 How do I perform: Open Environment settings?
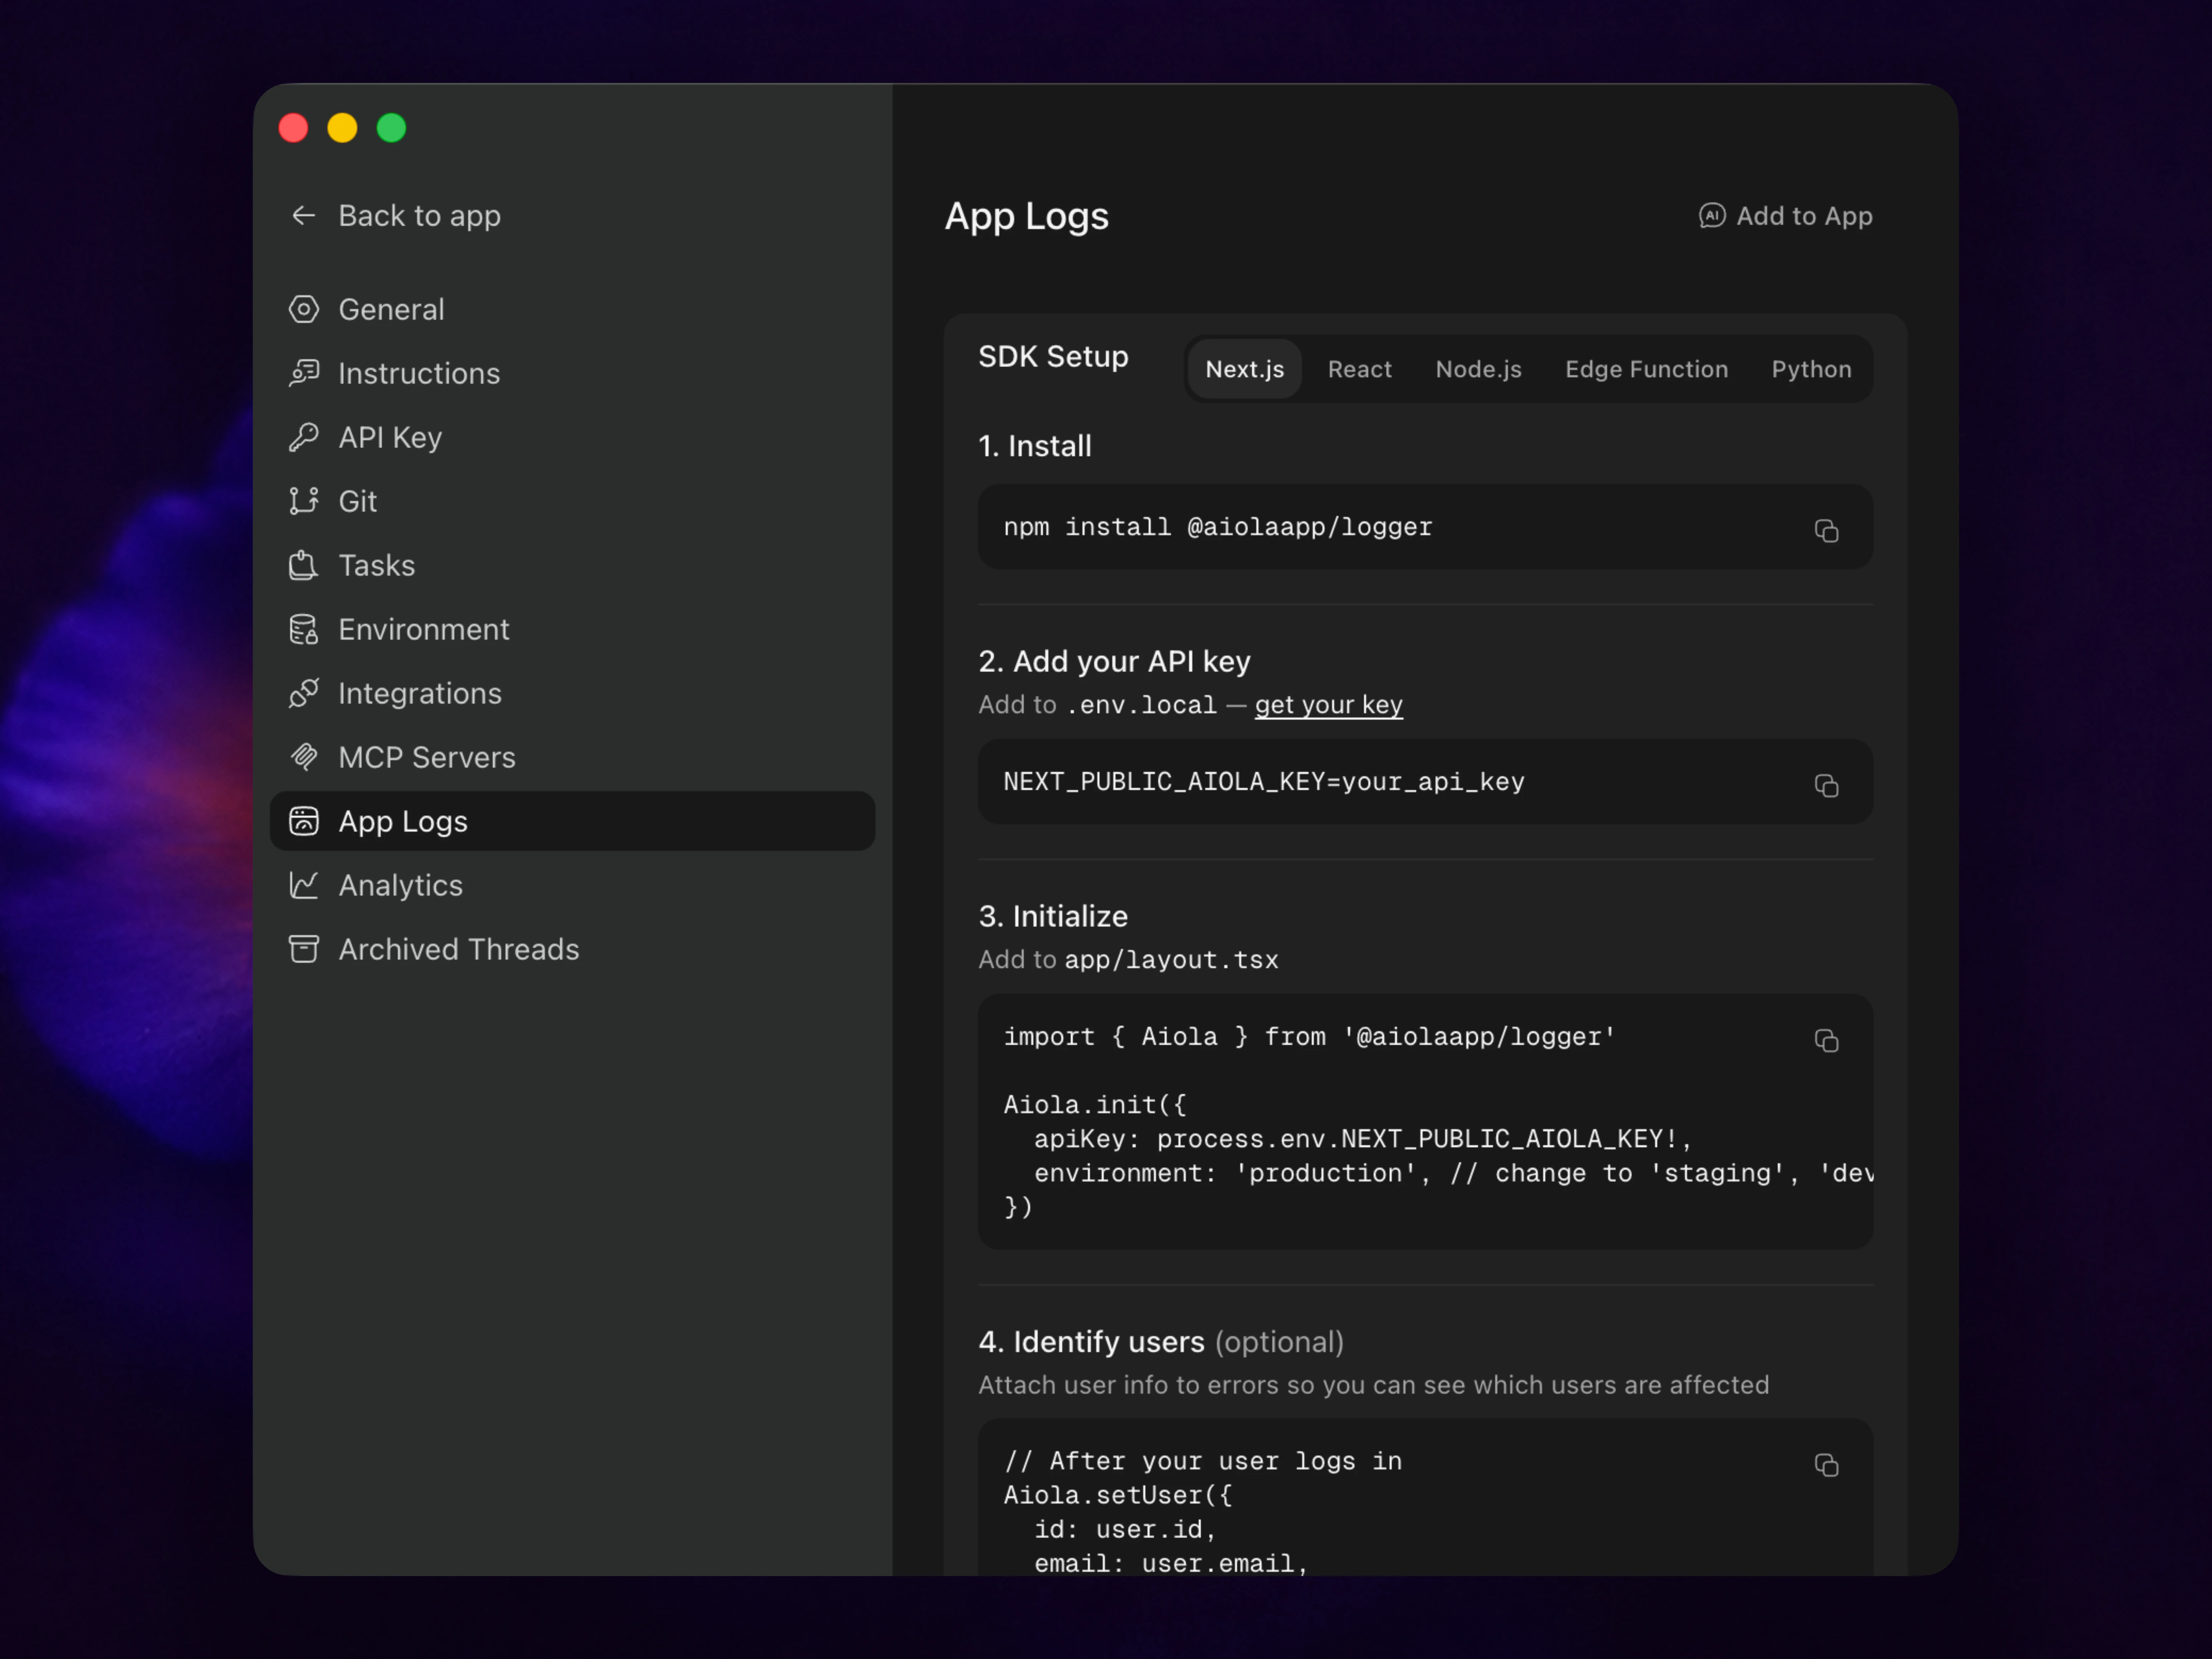(572, 629)
